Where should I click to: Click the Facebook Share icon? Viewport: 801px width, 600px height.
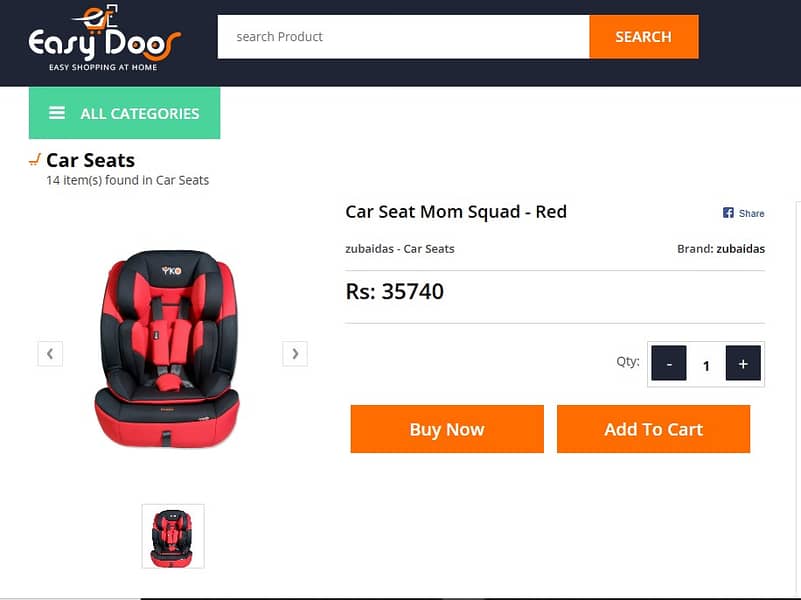click(x=726, y=212)
